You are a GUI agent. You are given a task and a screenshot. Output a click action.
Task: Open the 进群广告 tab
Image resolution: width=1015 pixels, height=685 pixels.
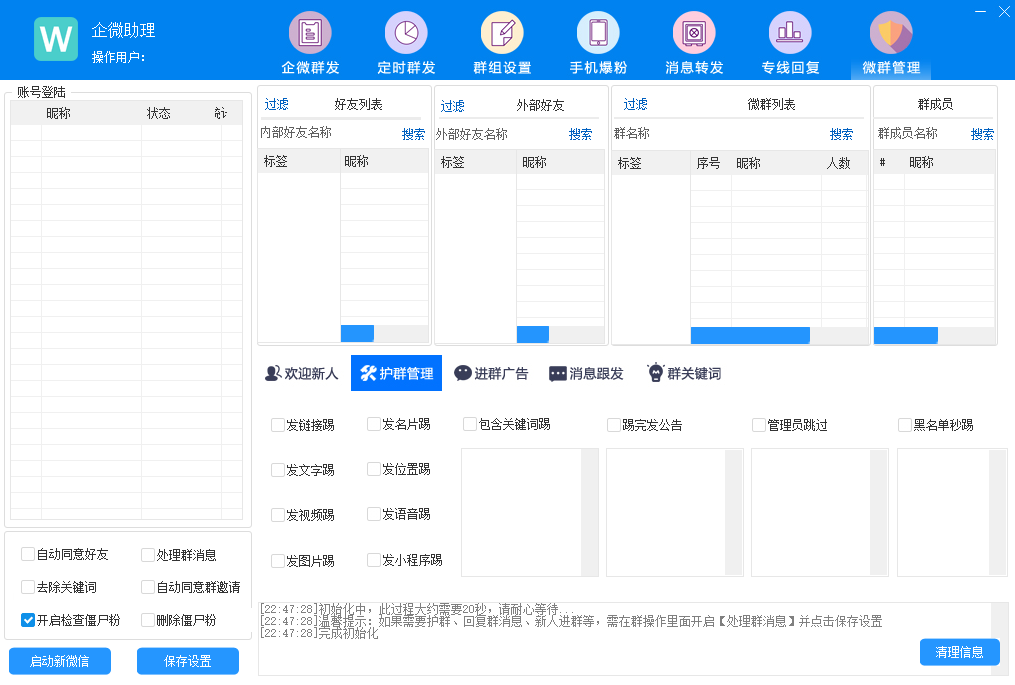click(491, 374)
